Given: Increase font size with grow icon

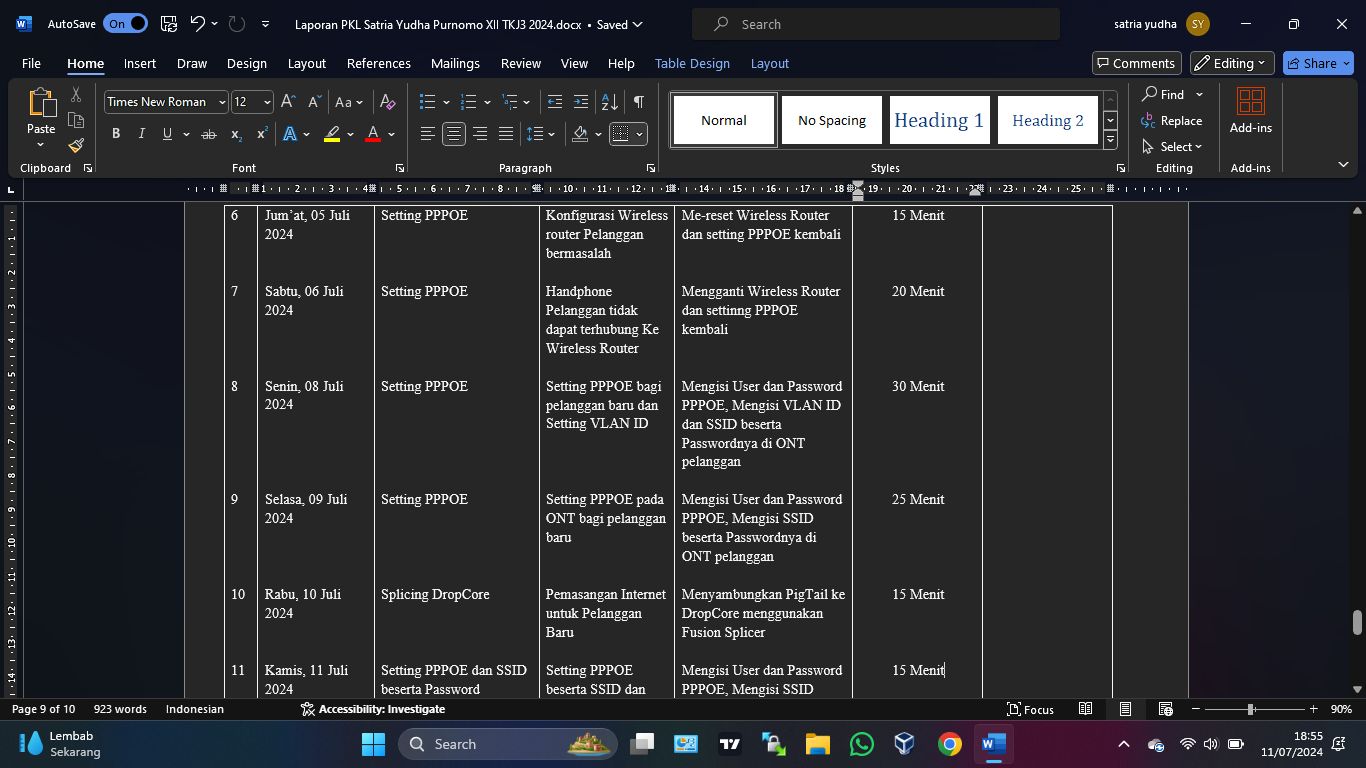Looking at the screenshot, I should point(288,102).
